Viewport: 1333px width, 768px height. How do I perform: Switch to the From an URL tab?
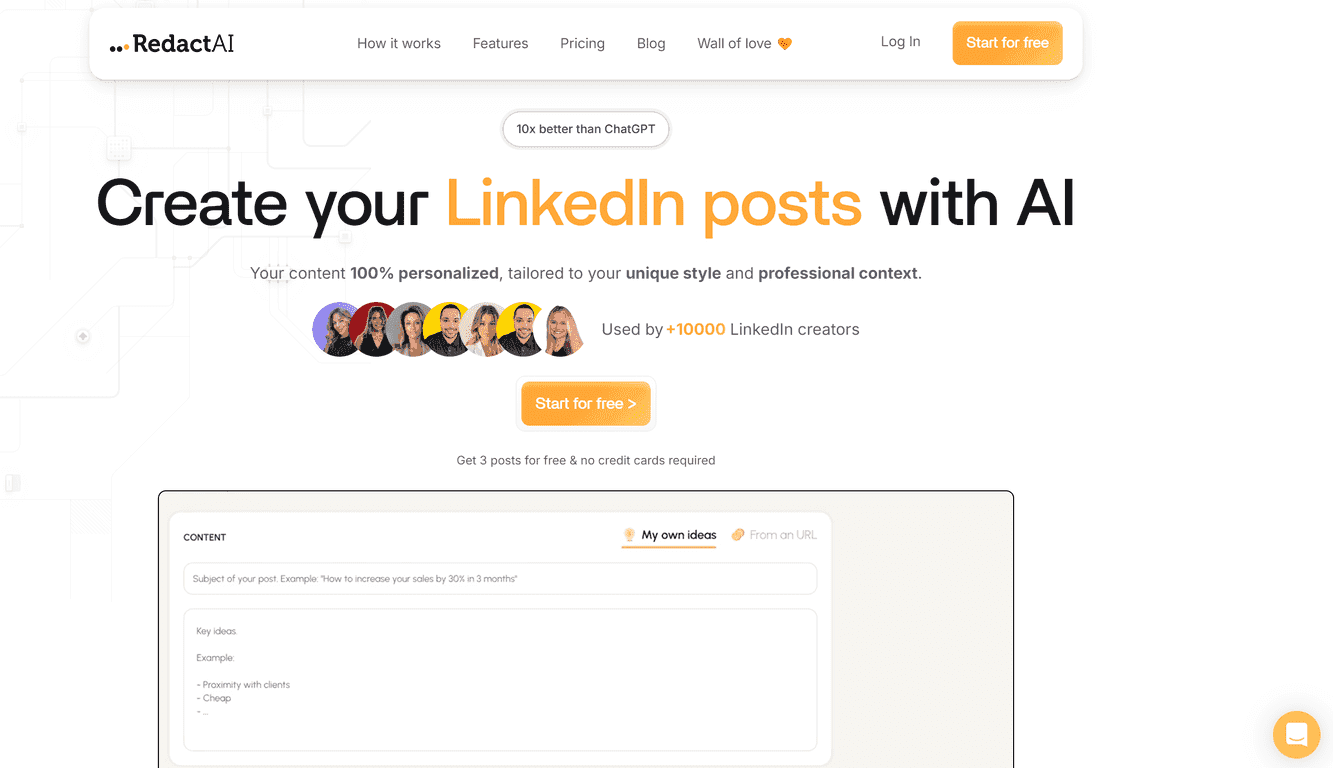point(782,534)
